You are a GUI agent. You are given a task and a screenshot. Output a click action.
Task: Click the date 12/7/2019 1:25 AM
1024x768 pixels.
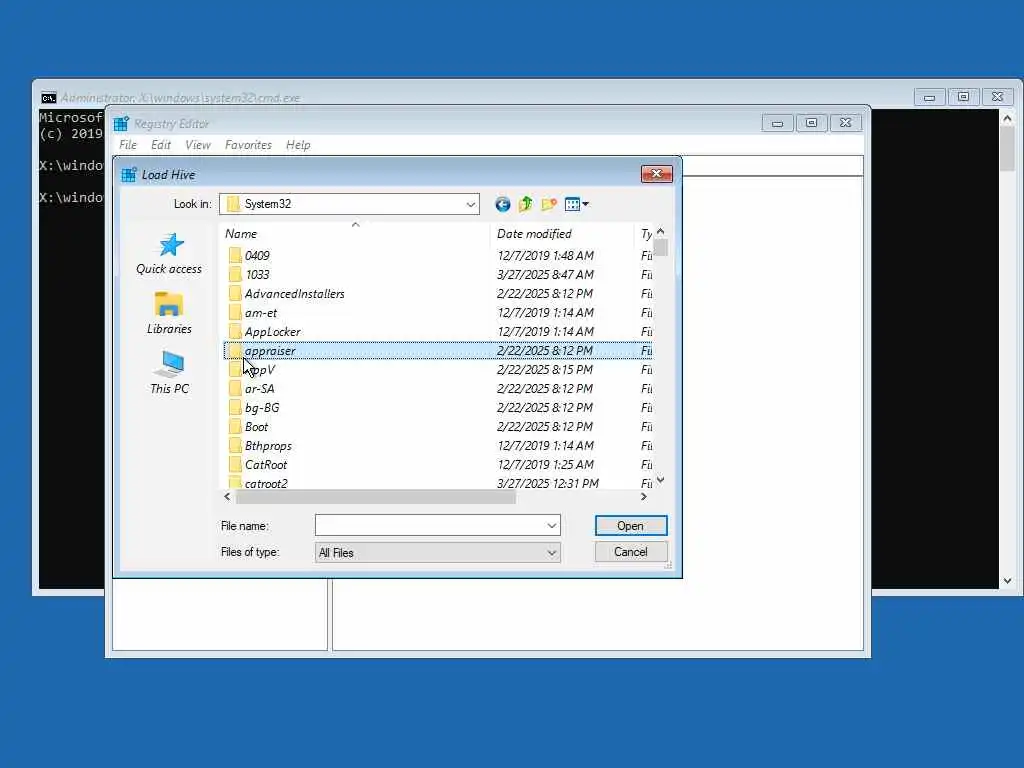tap(545, 464)
